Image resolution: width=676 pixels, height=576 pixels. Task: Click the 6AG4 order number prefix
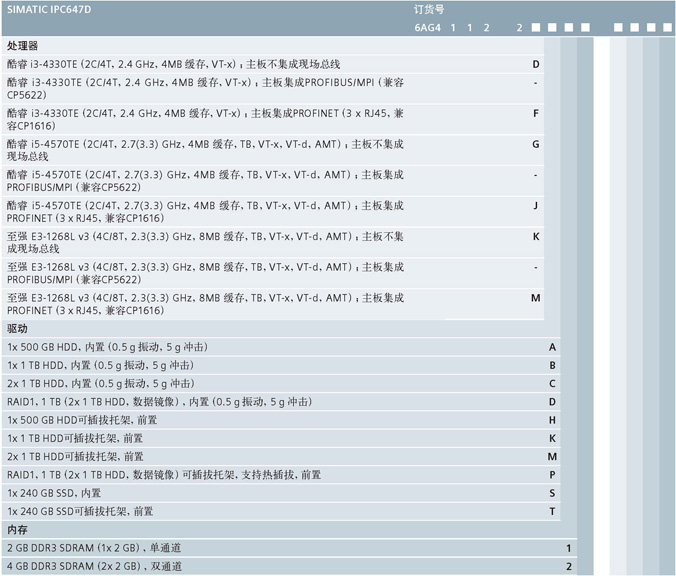coord(426,27)
